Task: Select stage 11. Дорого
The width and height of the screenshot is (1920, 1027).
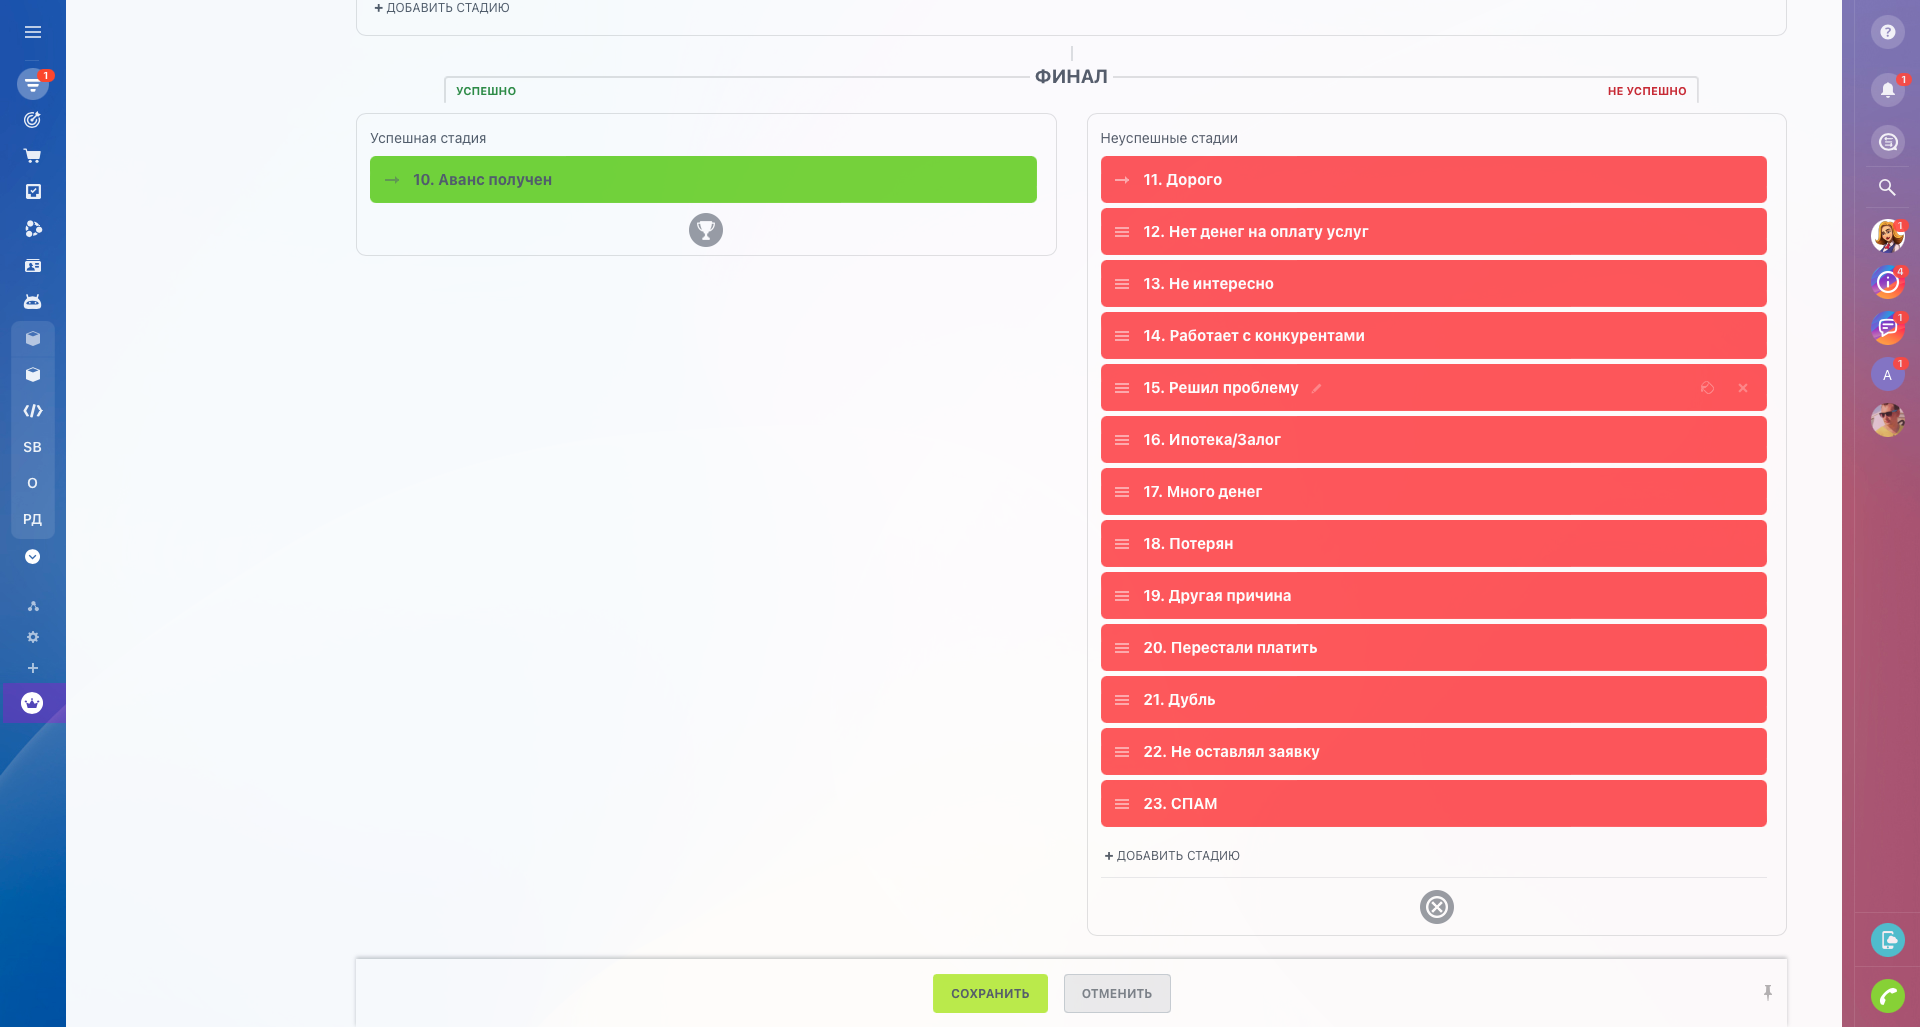Action: click(x=1434, y=180)
